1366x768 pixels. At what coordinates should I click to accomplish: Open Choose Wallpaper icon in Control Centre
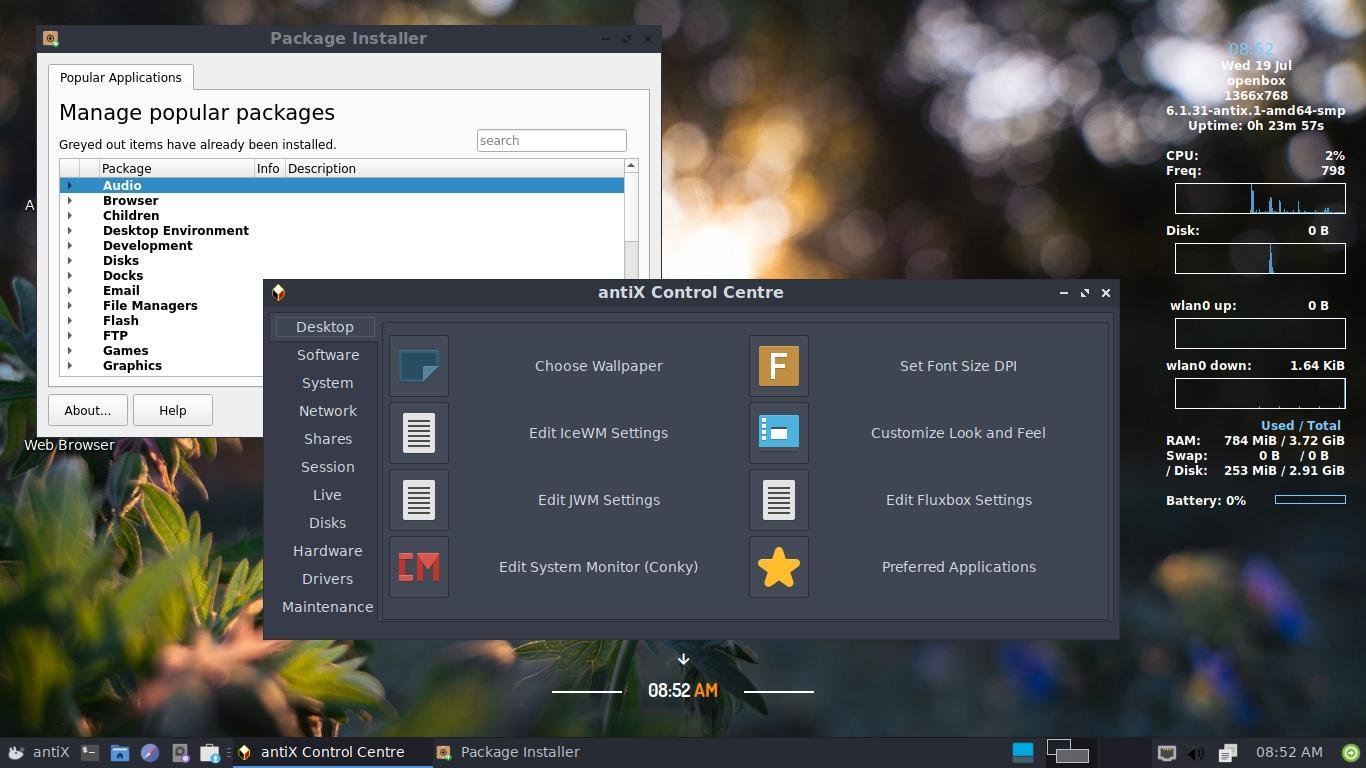coord(419,366)
